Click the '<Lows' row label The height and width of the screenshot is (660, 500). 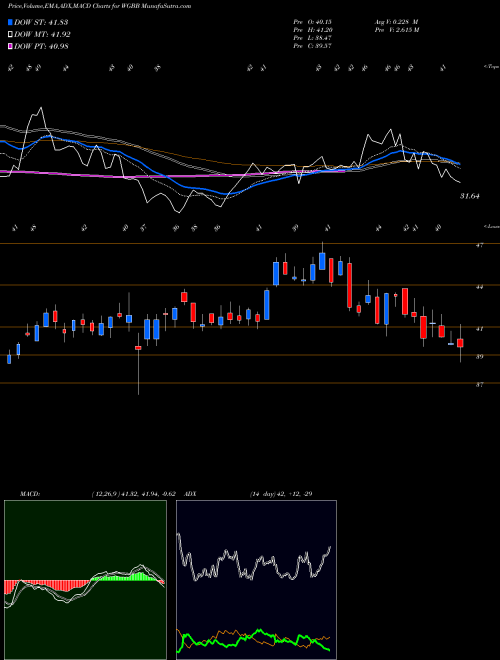point(491,226)
